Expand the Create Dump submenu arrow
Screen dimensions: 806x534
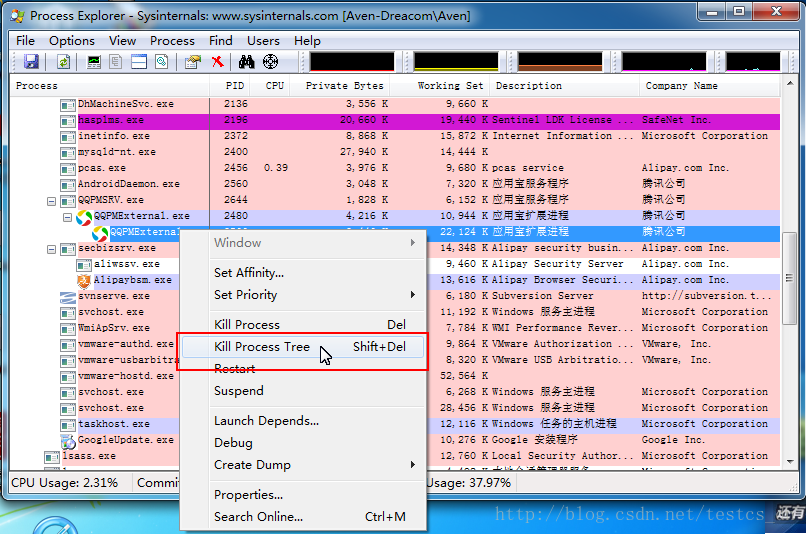(x=413, y=465)
